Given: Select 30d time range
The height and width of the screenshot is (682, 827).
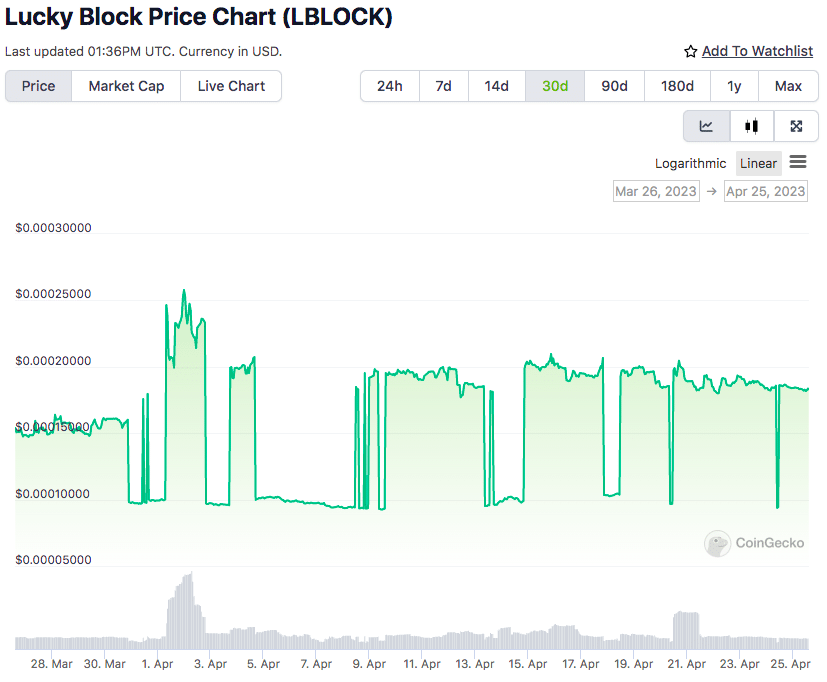Looking at the screenshot, I should (x=555, y=86).
